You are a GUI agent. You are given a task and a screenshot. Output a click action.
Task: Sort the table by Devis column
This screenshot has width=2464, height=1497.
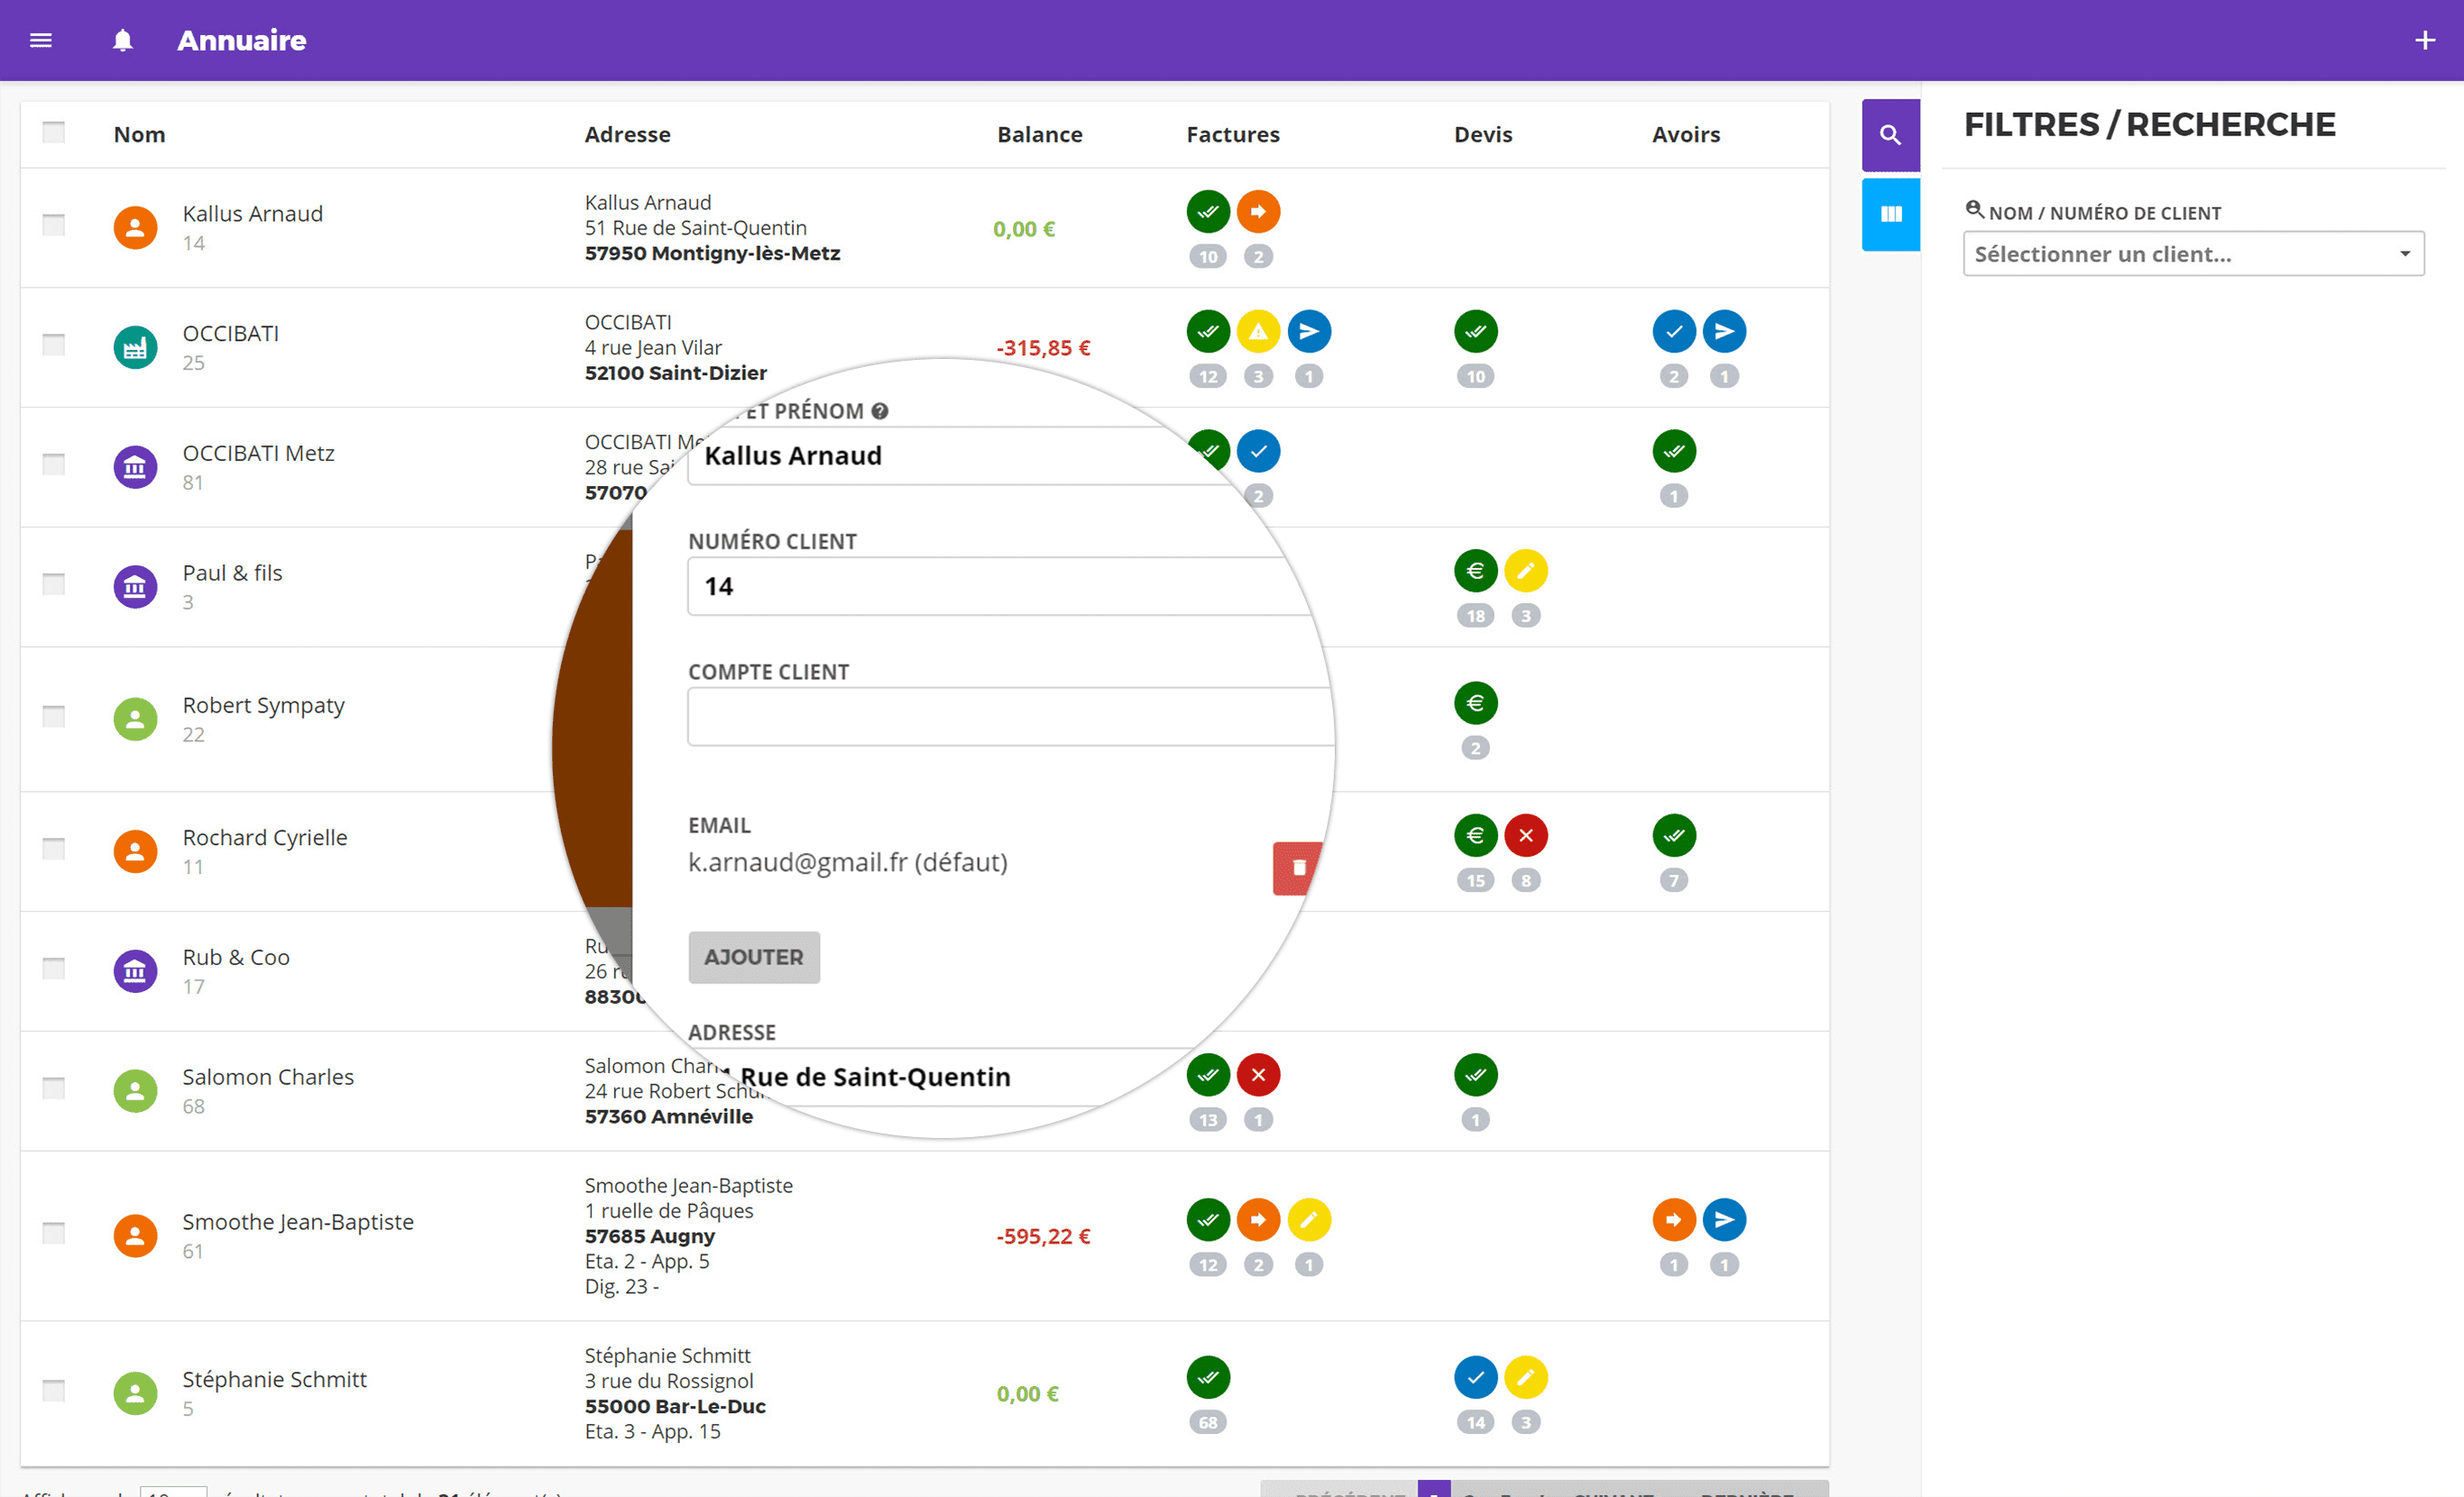pos(1483,134)
